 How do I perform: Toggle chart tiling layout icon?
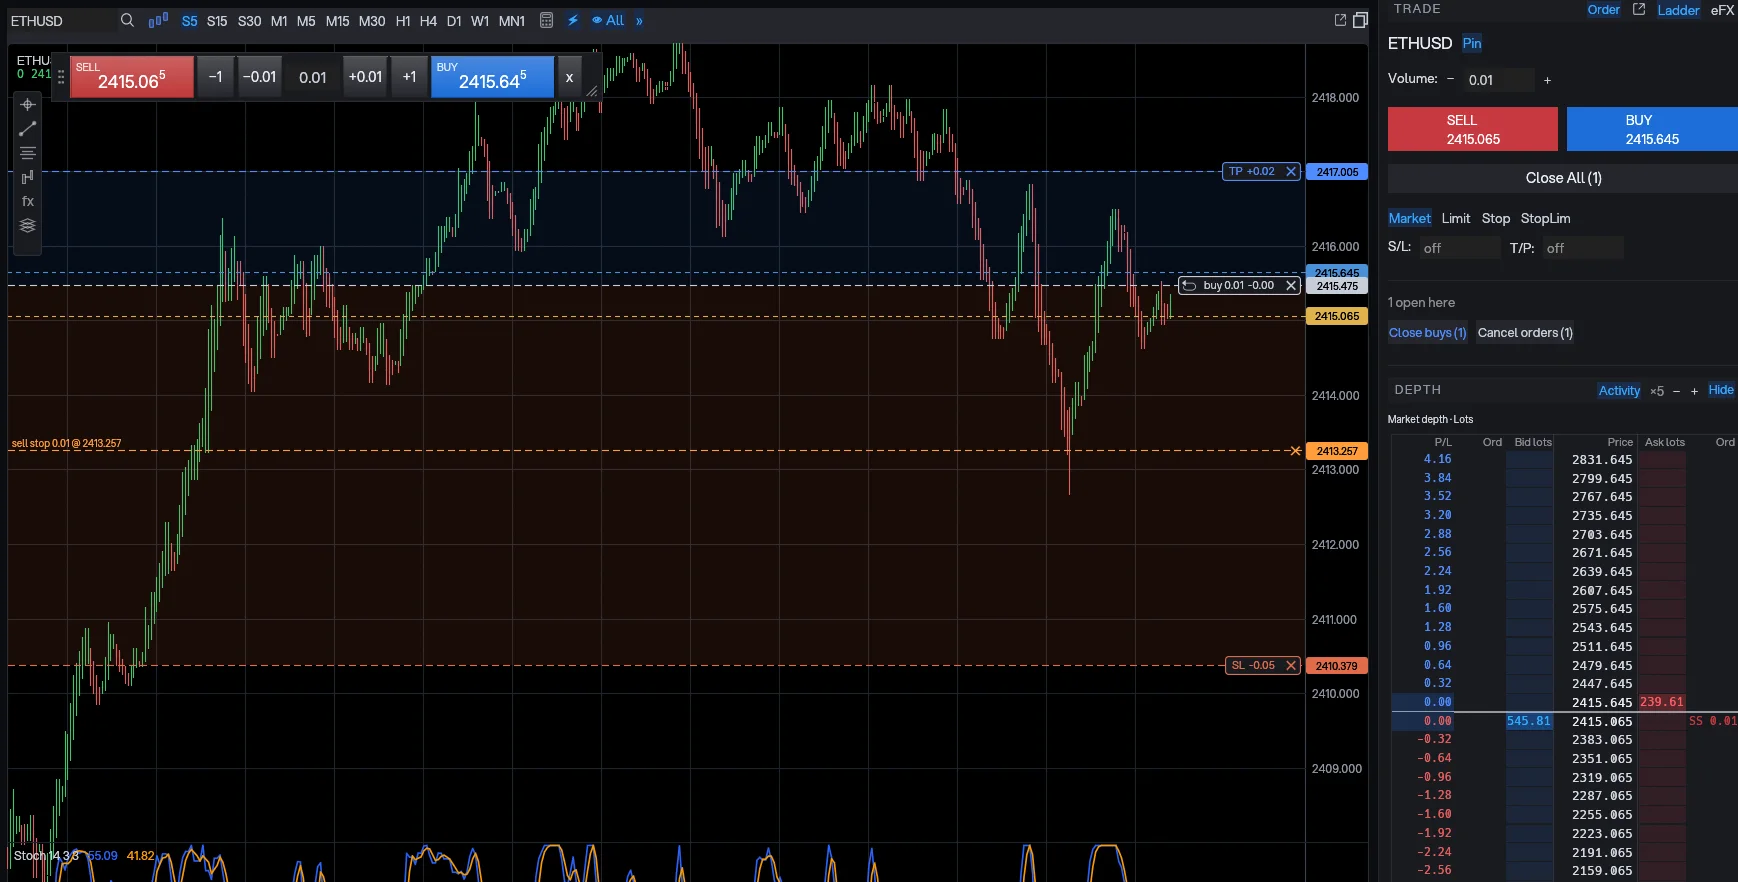1360,20
